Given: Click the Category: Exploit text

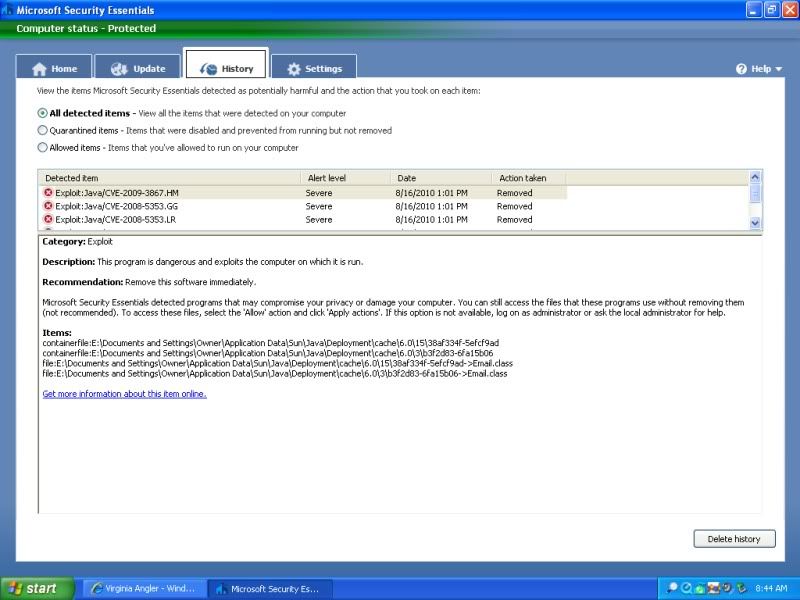Looking at the screenshot, I should (78, 241).
